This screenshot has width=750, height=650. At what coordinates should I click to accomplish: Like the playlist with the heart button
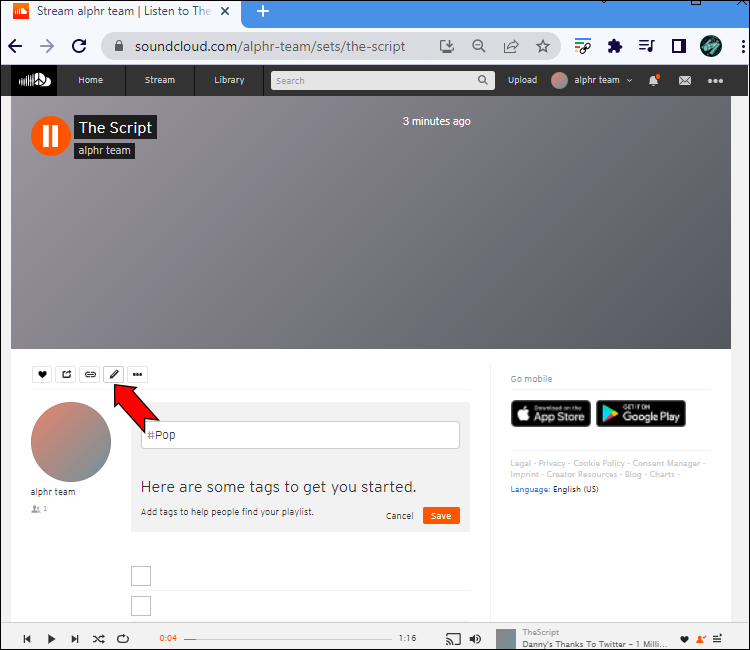pos(42,374)
